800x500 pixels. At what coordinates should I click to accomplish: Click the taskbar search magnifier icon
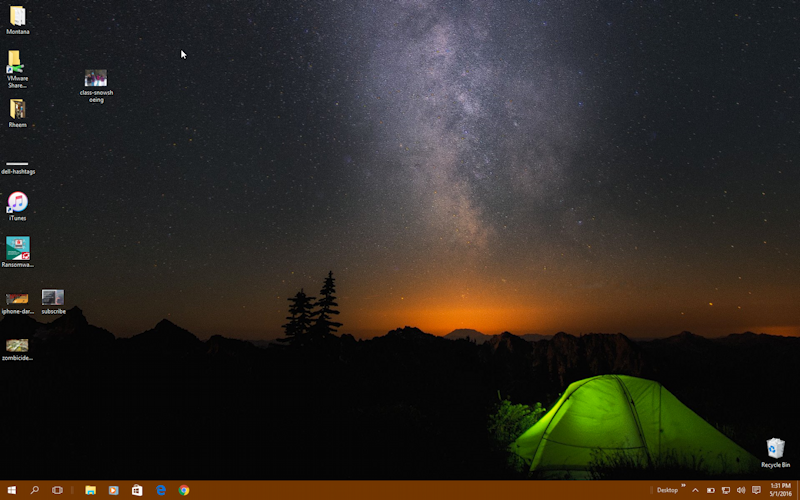34,490
